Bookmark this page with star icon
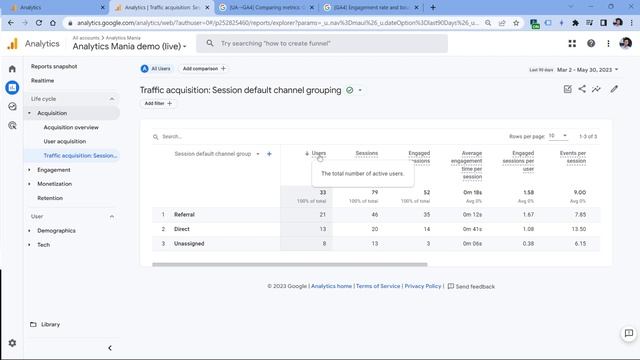Viewport: 640px width, 360px height. 516,23
